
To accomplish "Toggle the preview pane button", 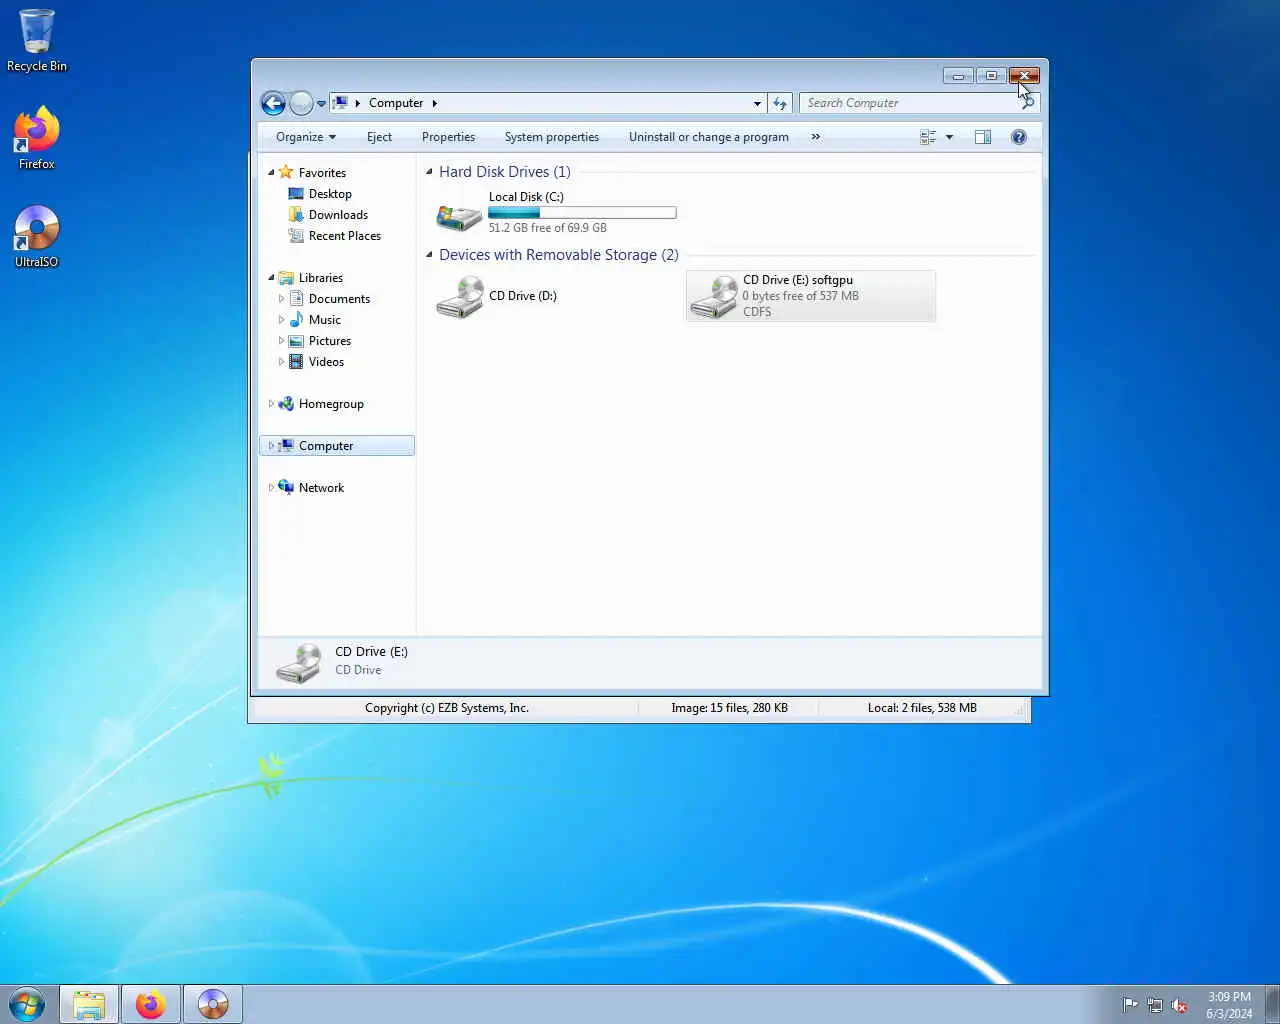I will click(983, 137).
